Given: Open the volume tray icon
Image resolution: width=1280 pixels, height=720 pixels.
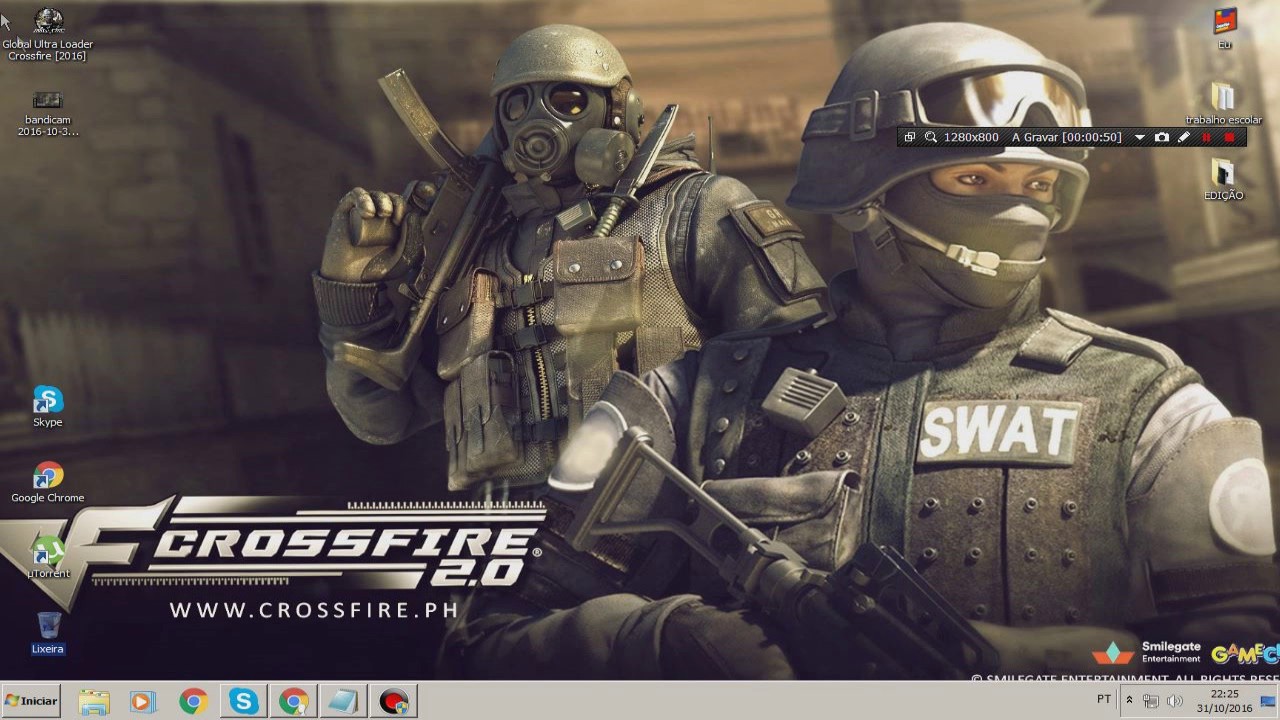Looking at the screenshot, I should coord(1175,701).
